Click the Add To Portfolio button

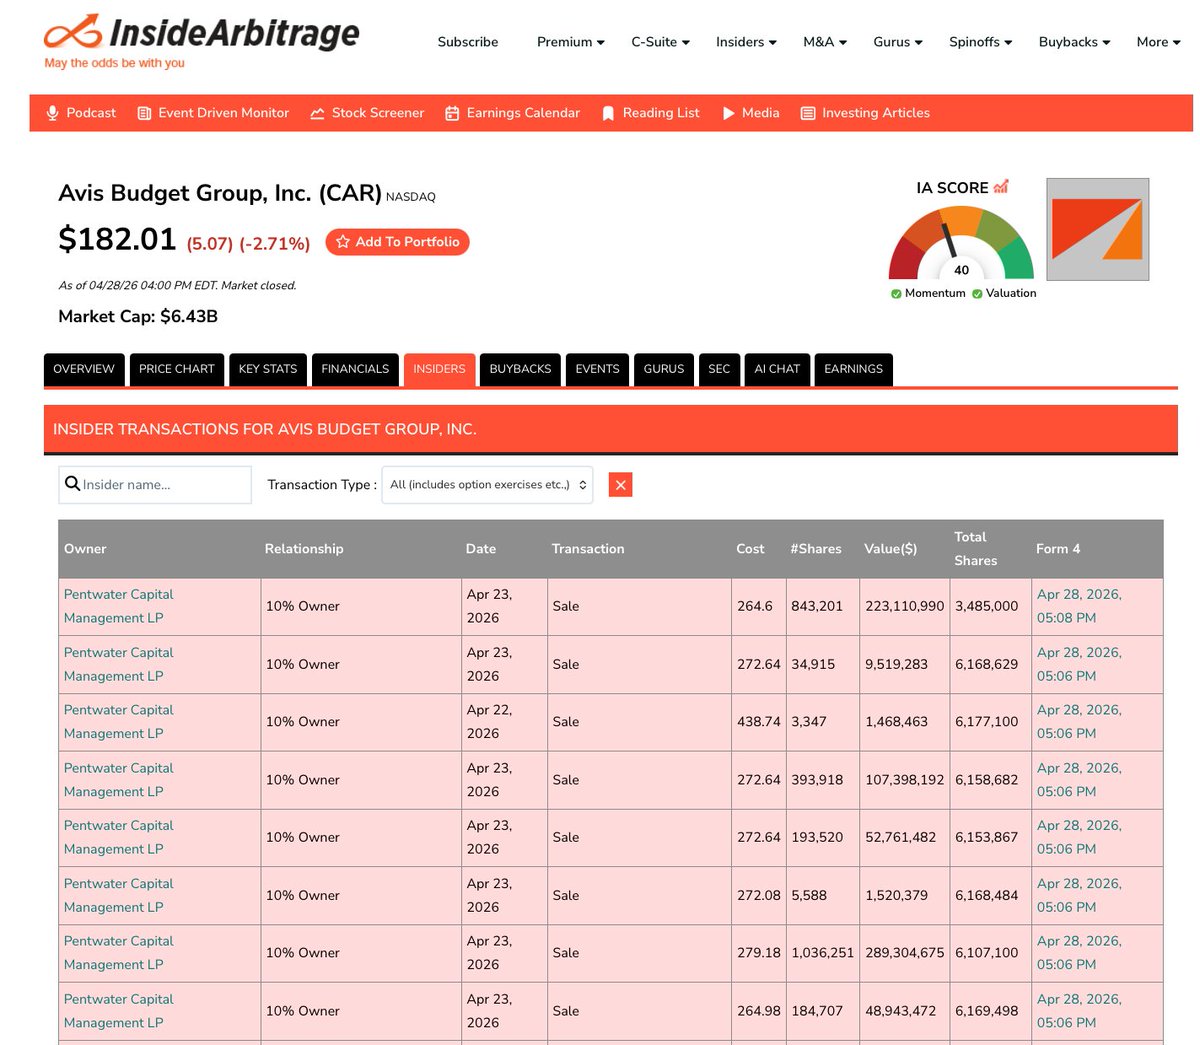tap(397, 242)
